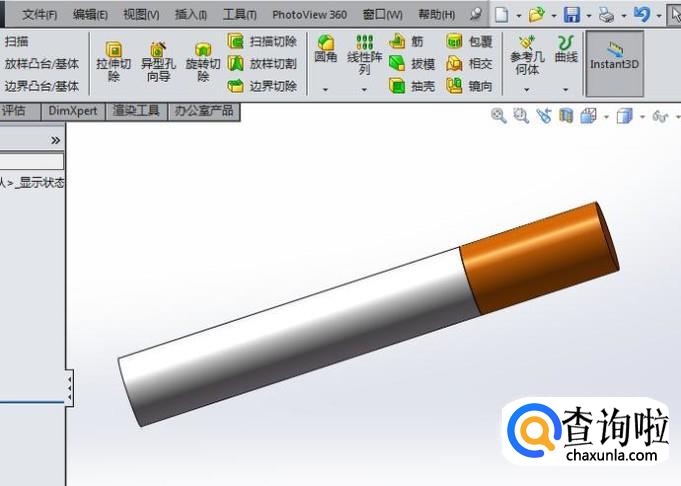Expand the side panel double chevron
Screen dimensions: 681x486
point(55,140)
